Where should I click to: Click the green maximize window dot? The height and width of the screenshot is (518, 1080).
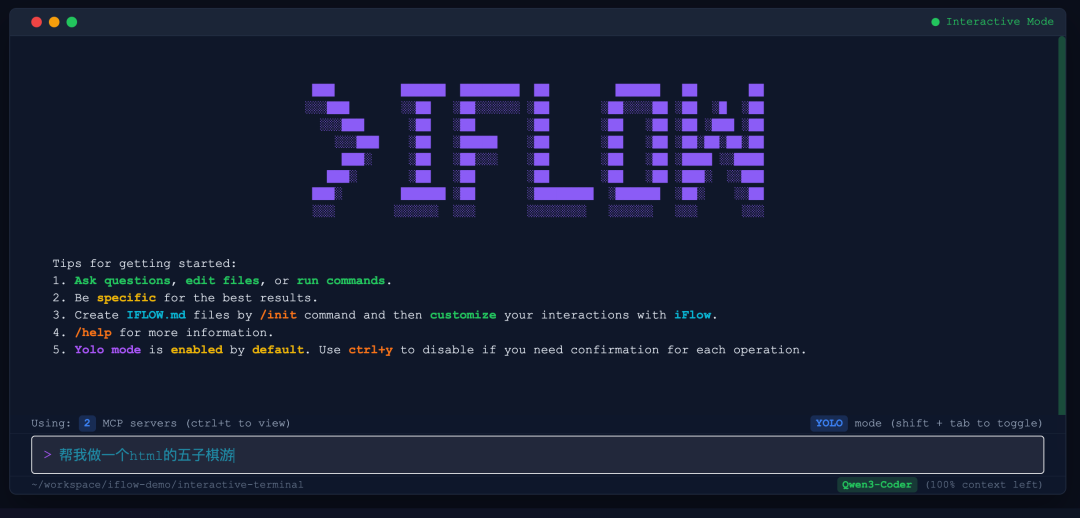coord(72,22)
